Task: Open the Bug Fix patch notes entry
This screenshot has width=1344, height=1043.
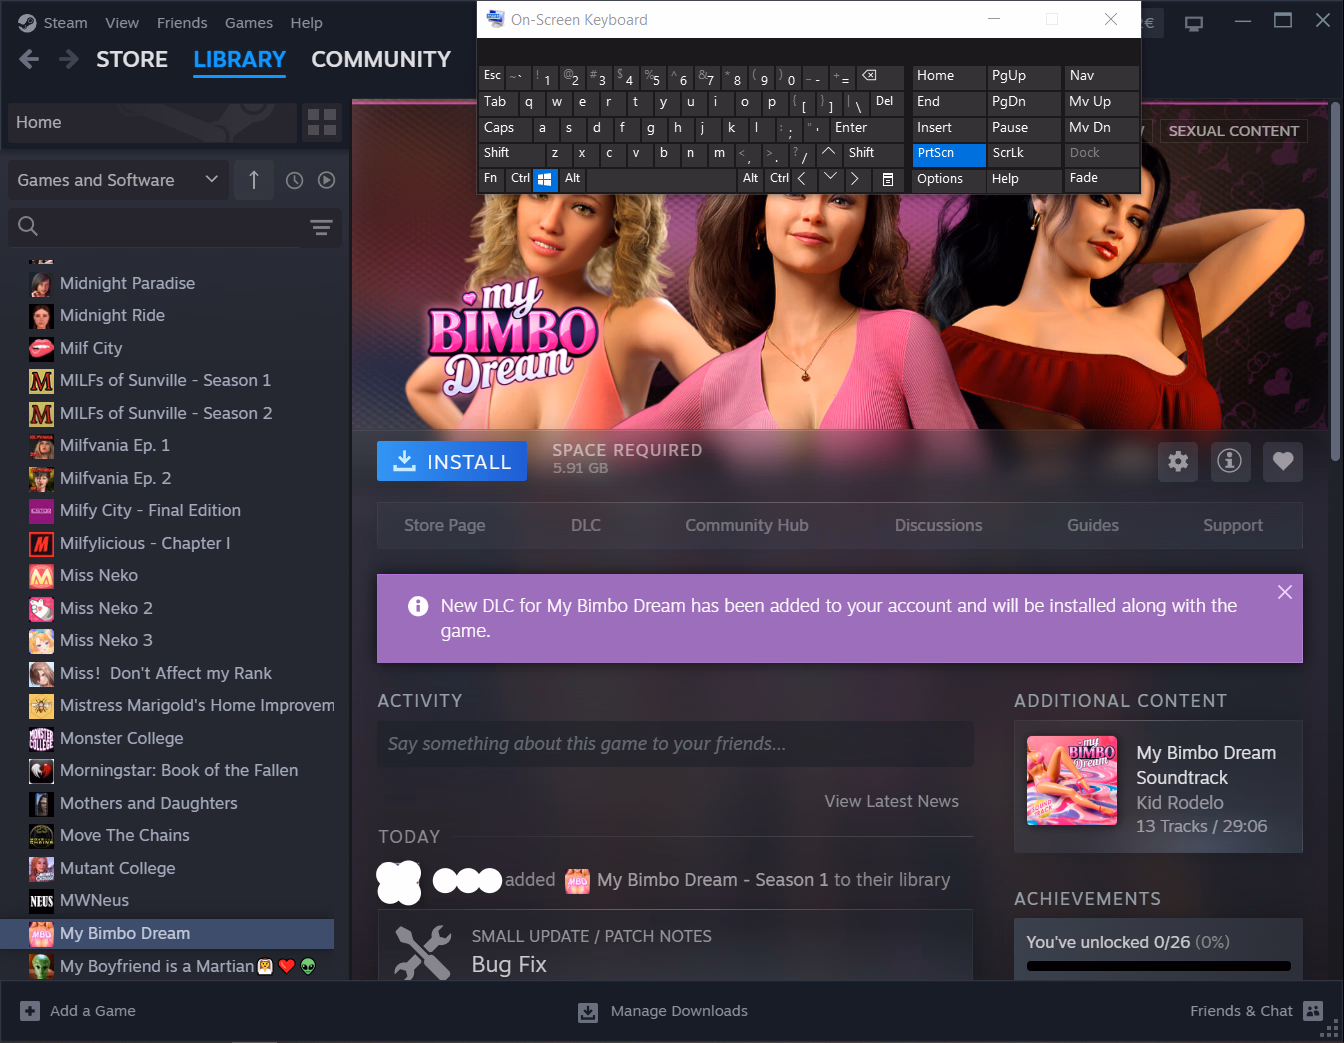Action: tap(675, 946)
